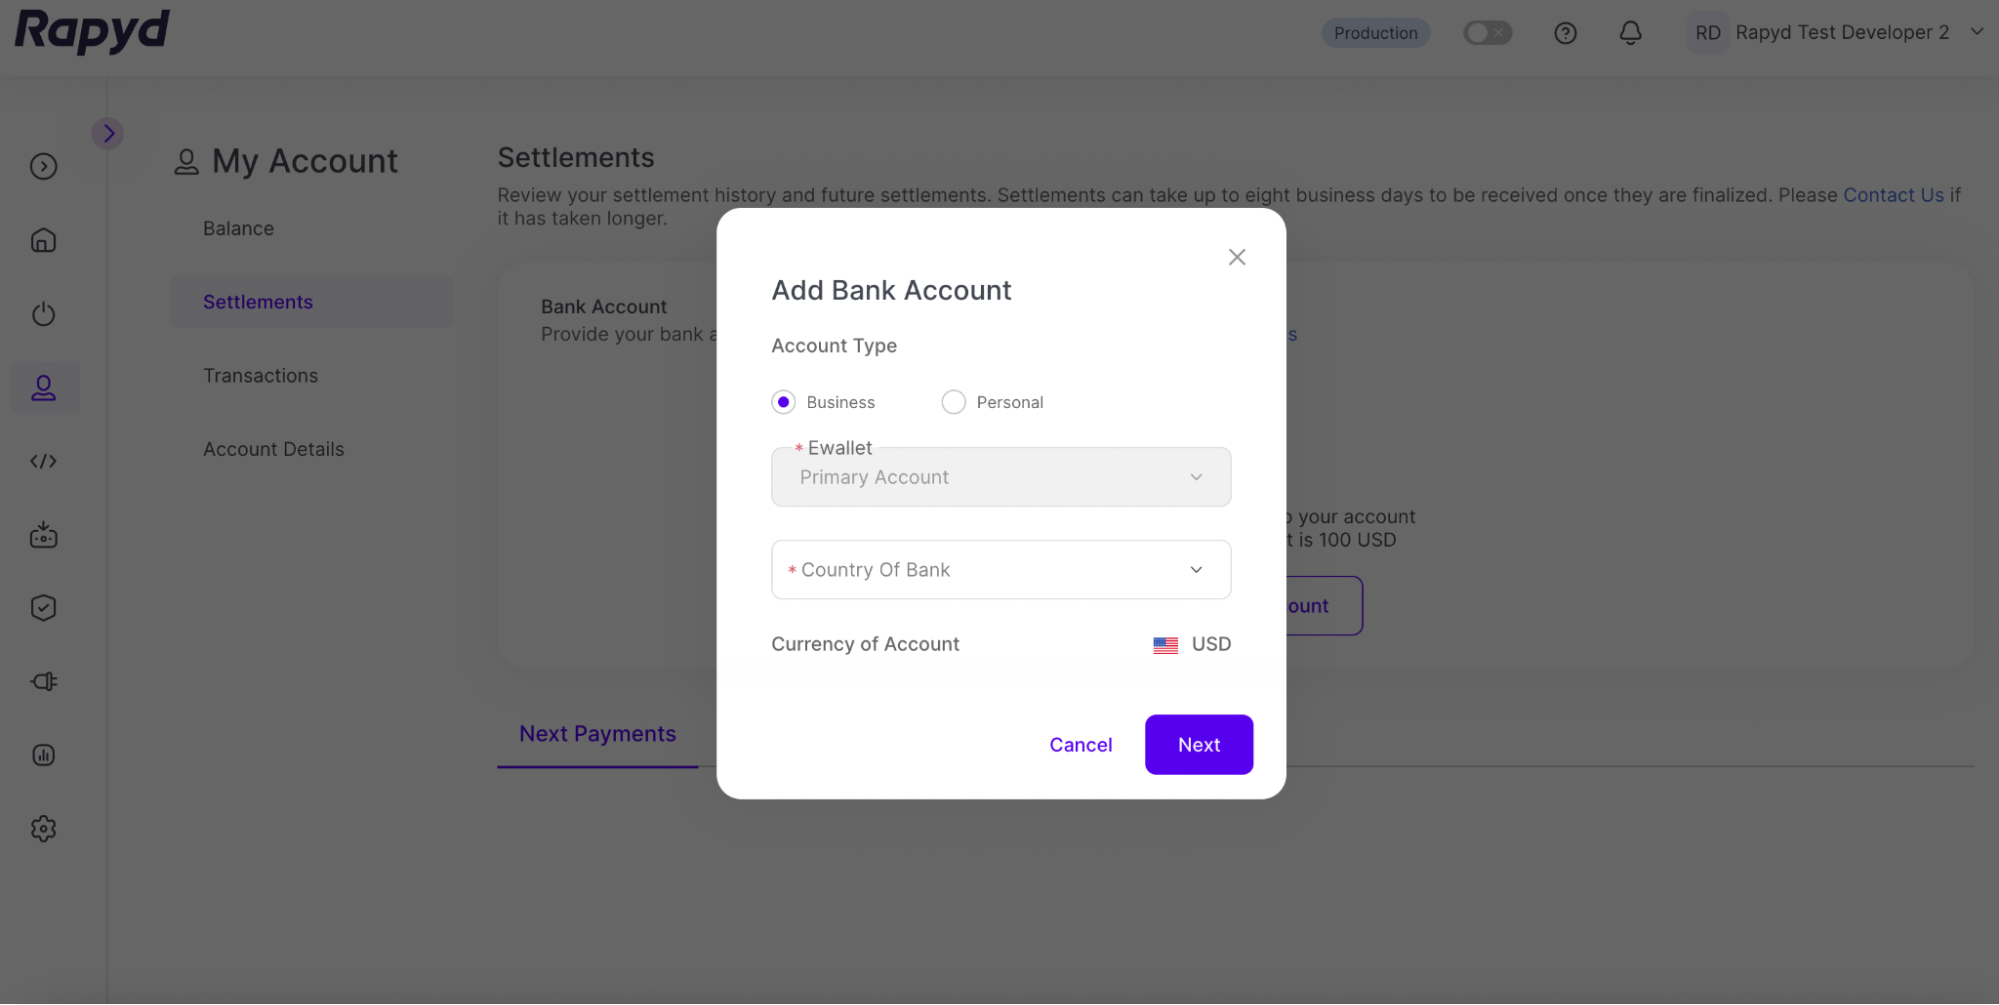Click the home icon in the sidebar
The height and width of the screenshot is (1005, 1999).
point(43,240)
